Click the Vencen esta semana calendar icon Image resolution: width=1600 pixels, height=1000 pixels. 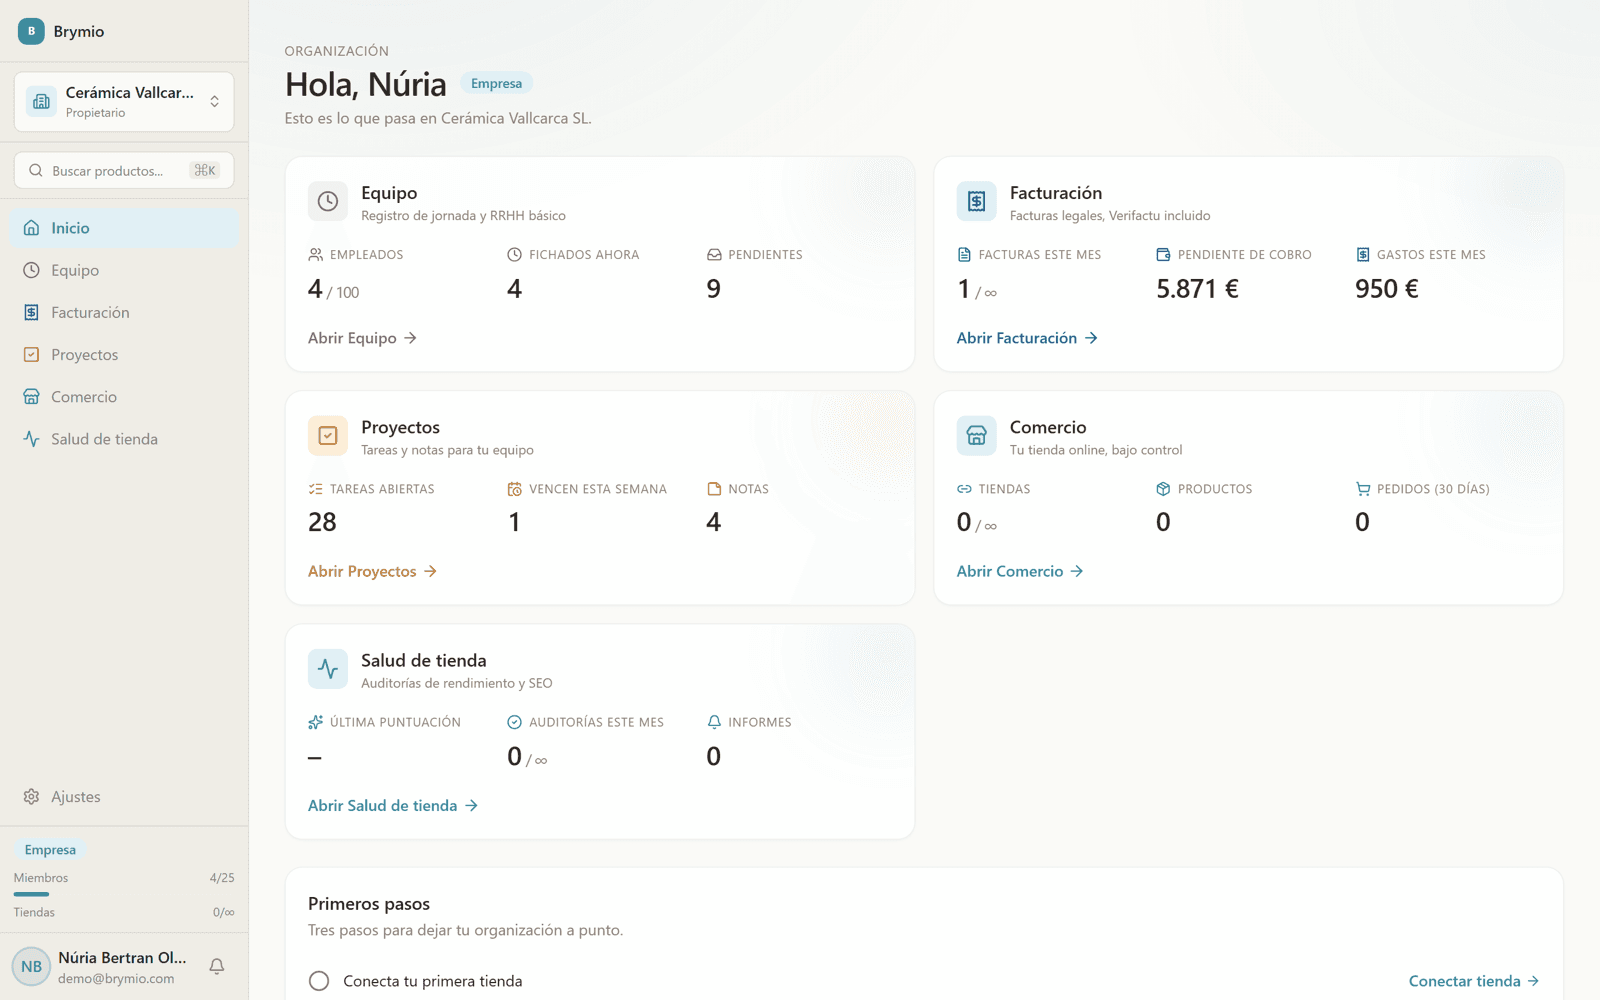coord(515,489)
